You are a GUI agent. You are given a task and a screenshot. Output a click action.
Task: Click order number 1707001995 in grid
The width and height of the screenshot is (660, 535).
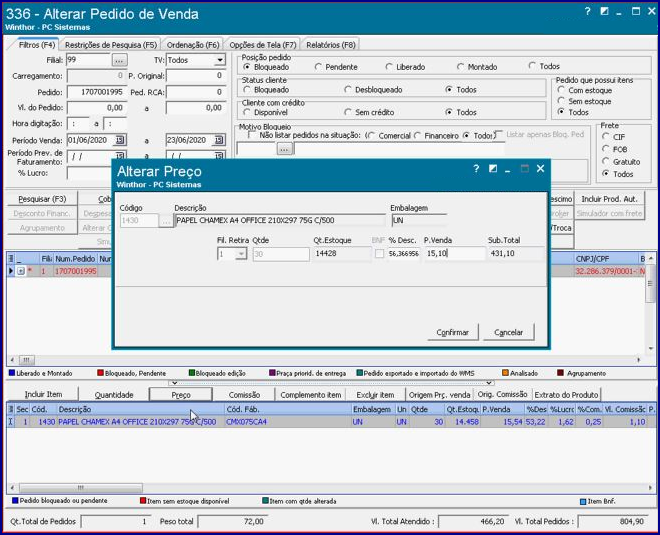click(x=76, y=271)
